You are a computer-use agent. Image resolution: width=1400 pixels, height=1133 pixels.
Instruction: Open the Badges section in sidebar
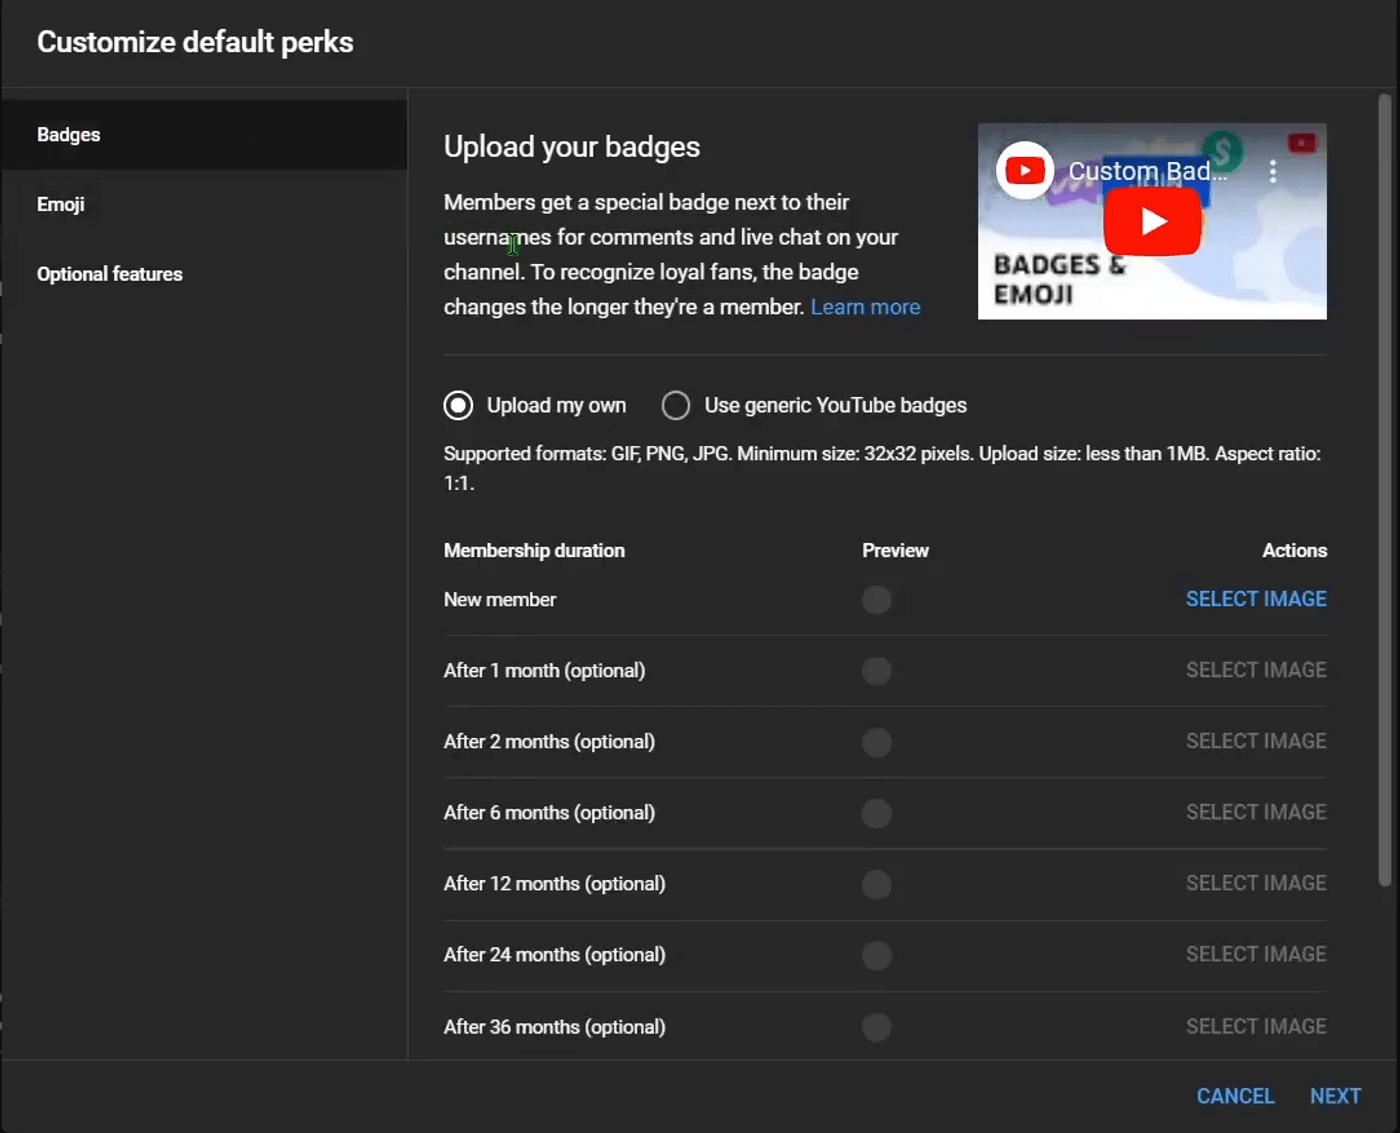click(69, 135)
